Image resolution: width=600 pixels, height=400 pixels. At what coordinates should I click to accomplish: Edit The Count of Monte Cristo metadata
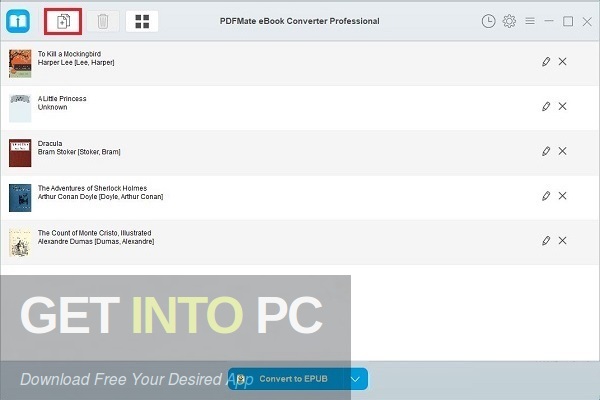(x=546, y=240)
